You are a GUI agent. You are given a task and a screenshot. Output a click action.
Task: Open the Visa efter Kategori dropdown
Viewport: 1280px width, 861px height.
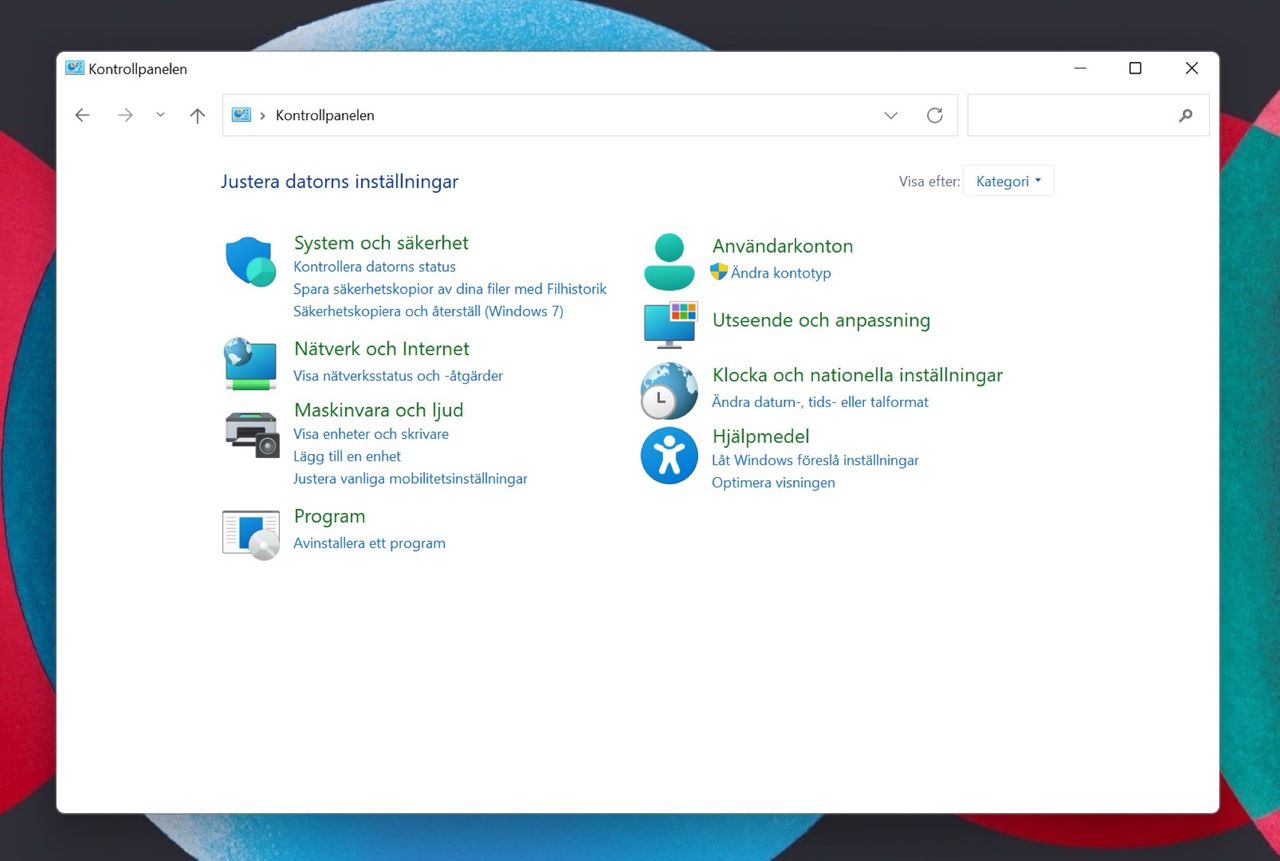(1008, 181)
